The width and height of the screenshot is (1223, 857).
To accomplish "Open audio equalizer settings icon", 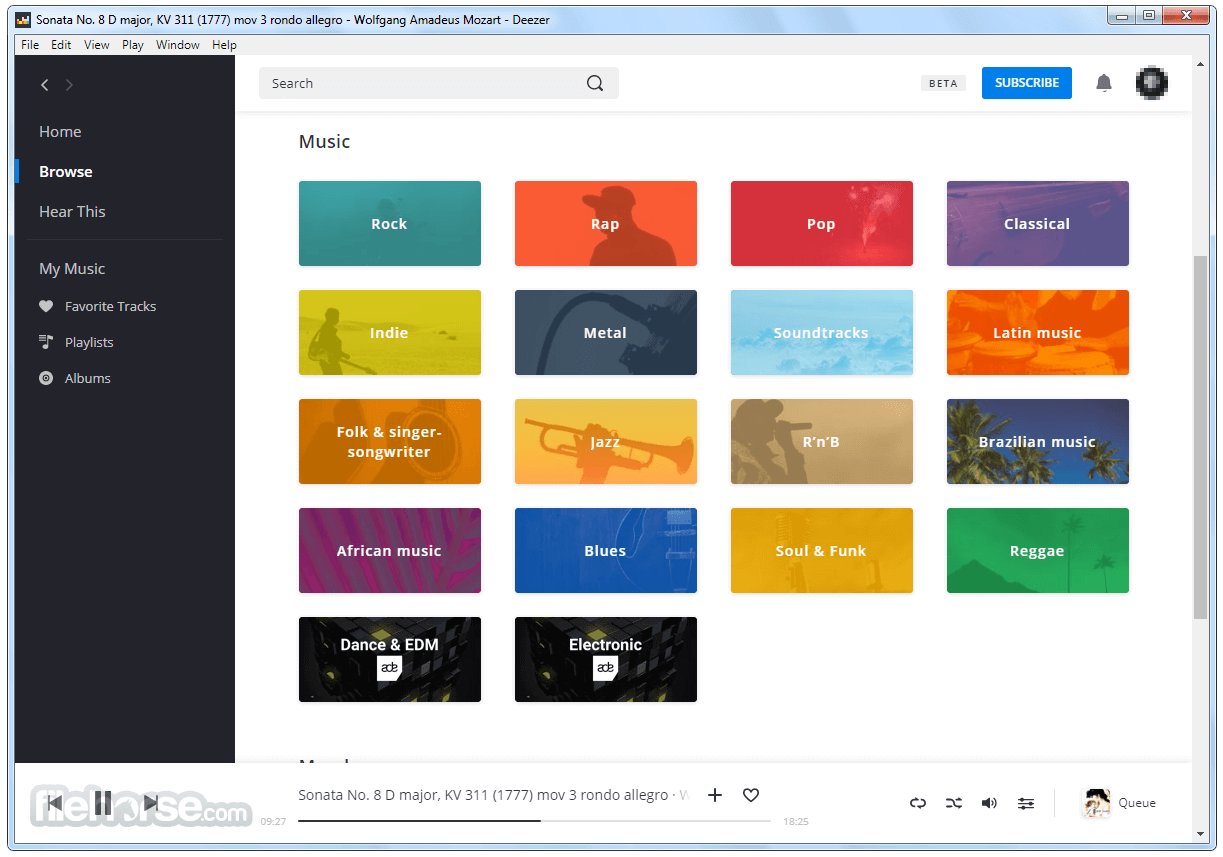I will 1026,803.
